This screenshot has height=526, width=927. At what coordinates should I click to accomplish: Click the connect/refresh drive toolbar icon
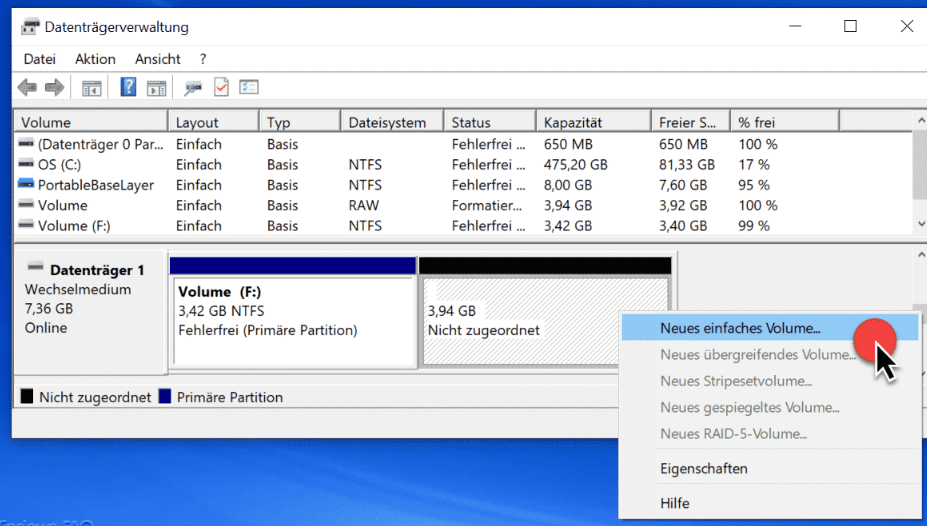pos(193,88)
